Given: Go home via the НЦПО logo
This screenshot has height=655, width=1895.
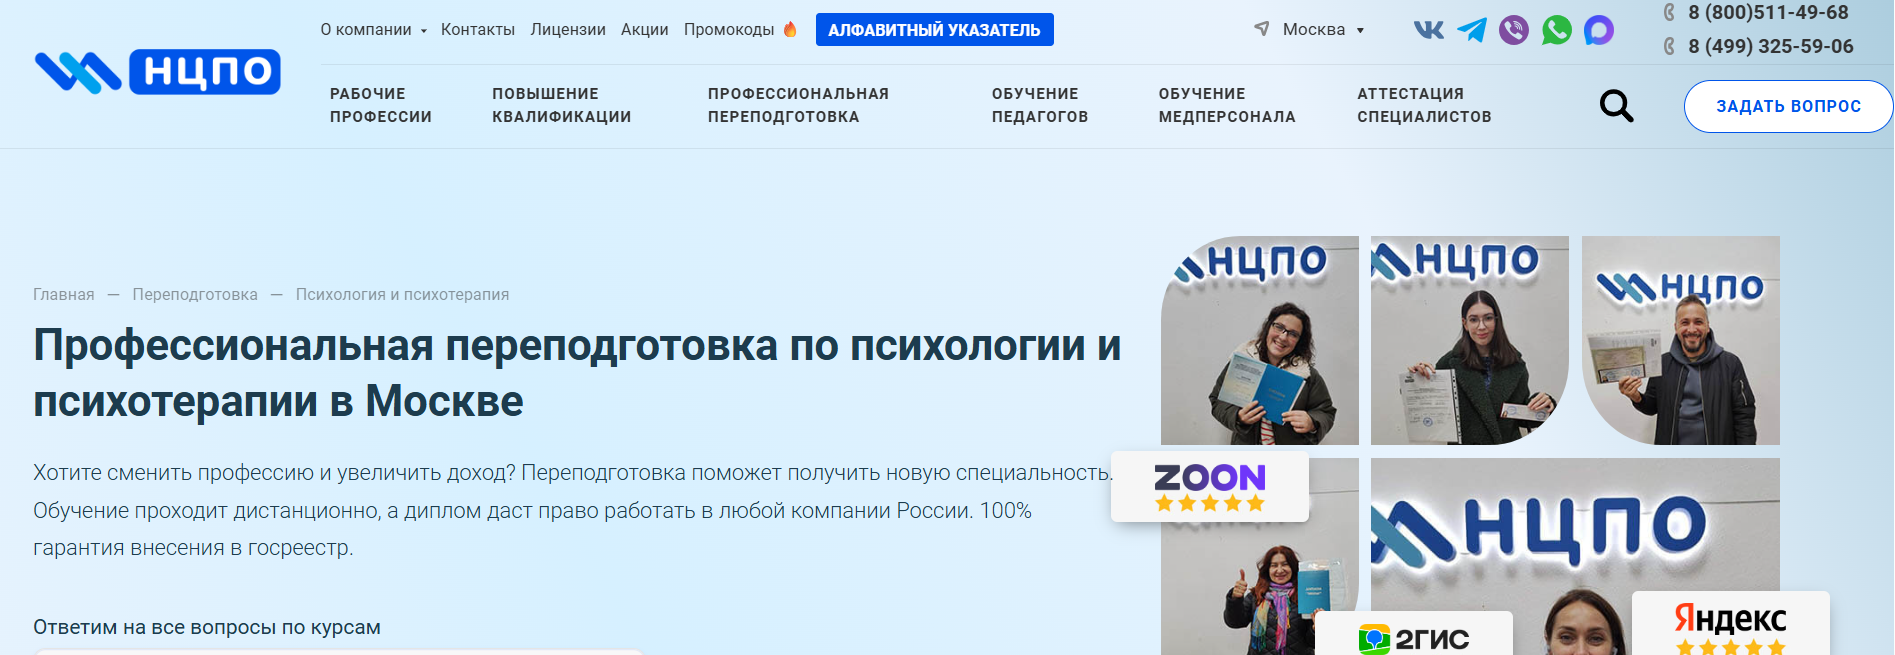Looking at the screenshot, I should [157, 72].
